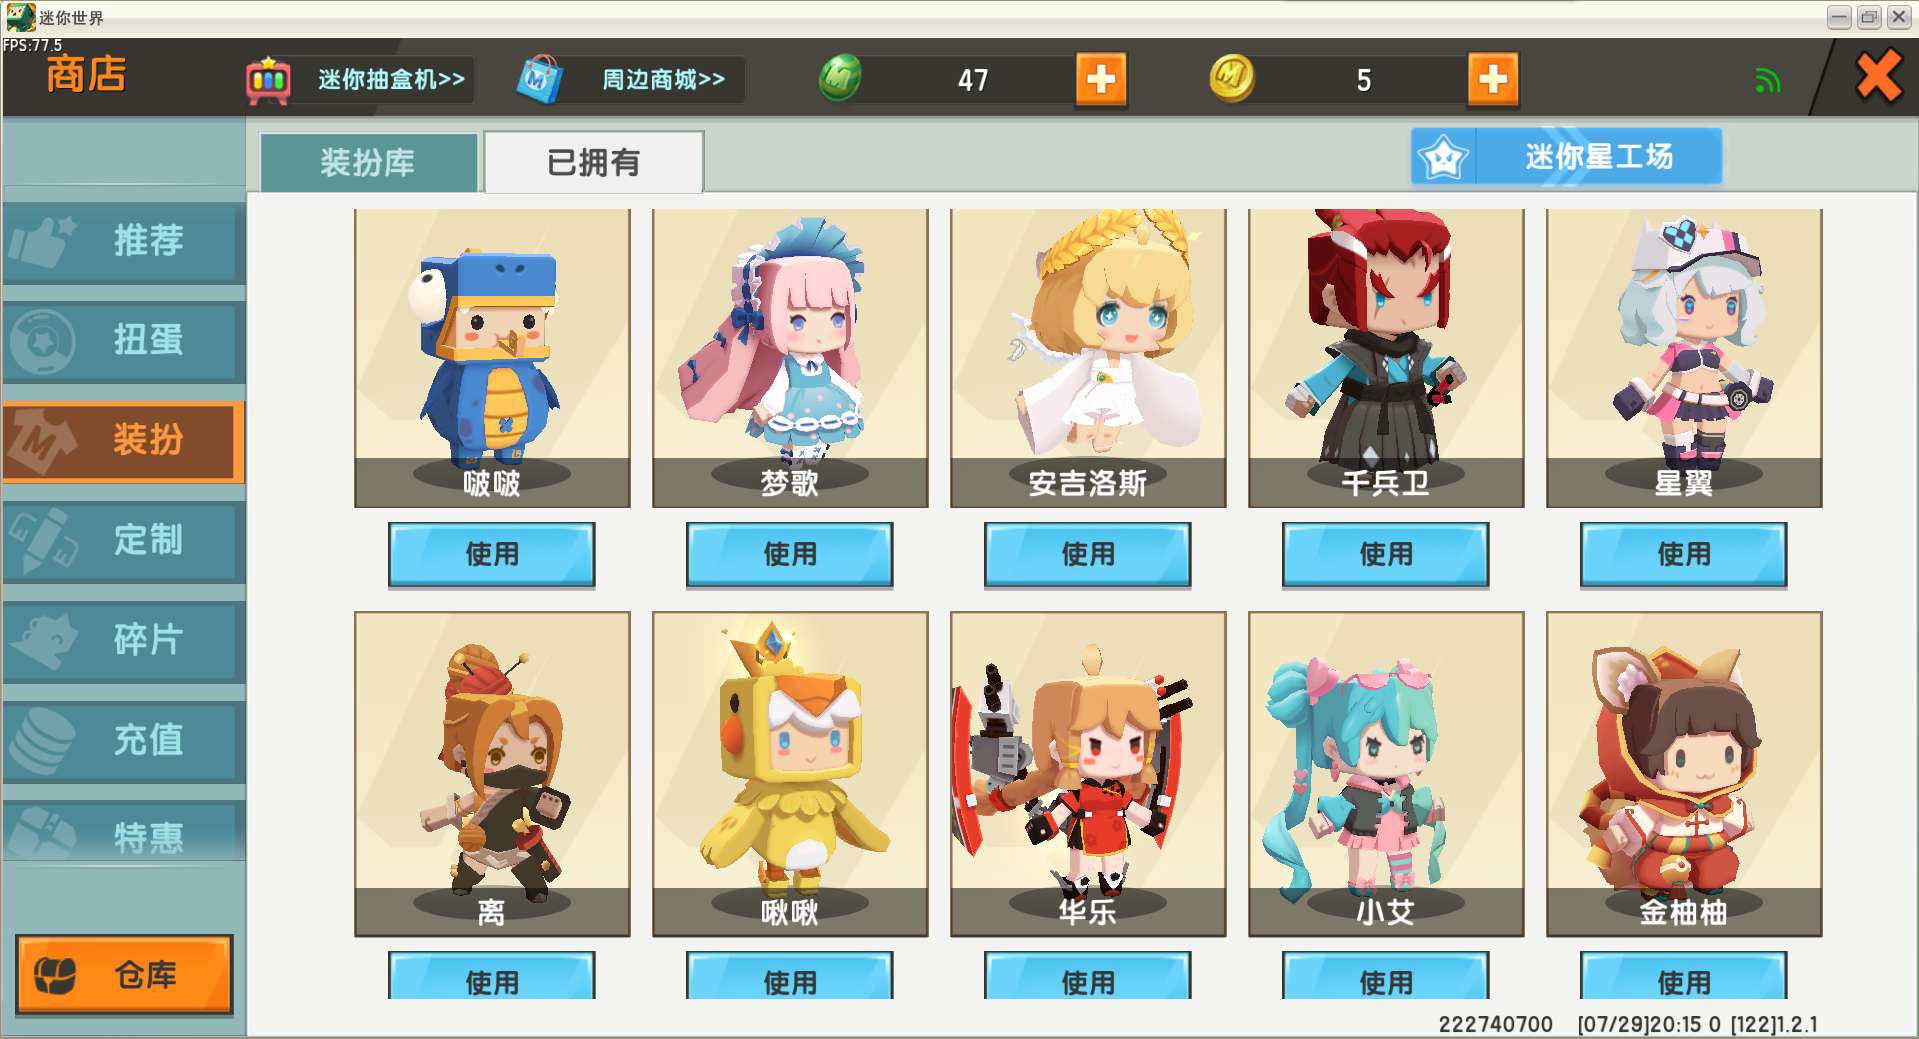The height and width of the screenshot is (1039, 1919).
Task: Add more green mini beans with plus
Action: tap(1101, 79)
